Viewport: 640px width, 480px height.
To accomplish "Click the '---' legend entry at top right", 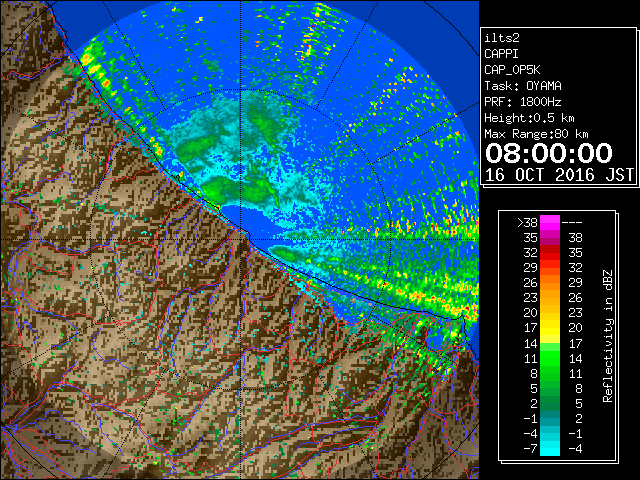I will [x=572, y=223].
